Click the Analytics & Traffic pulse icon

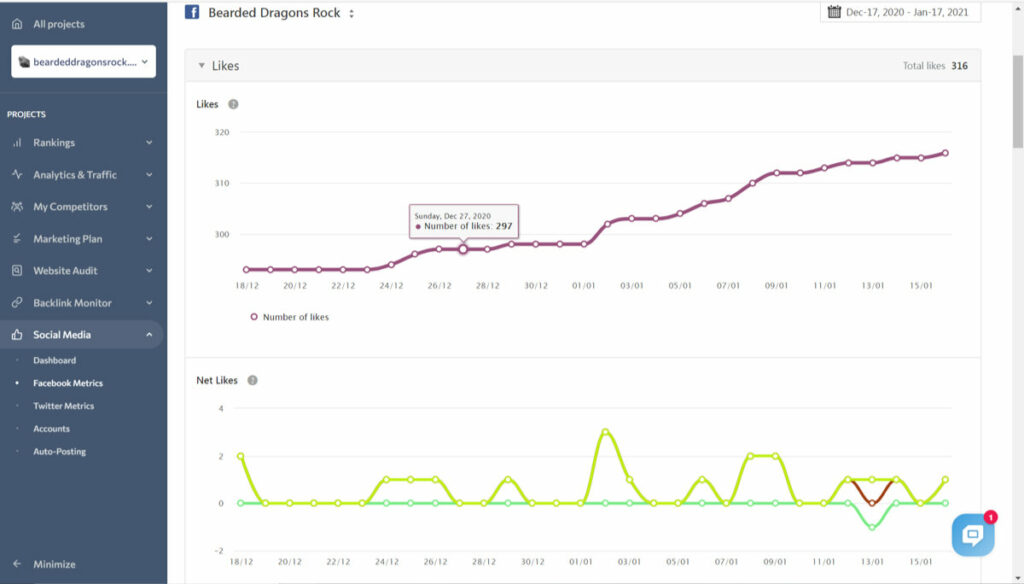coord(18,174)
